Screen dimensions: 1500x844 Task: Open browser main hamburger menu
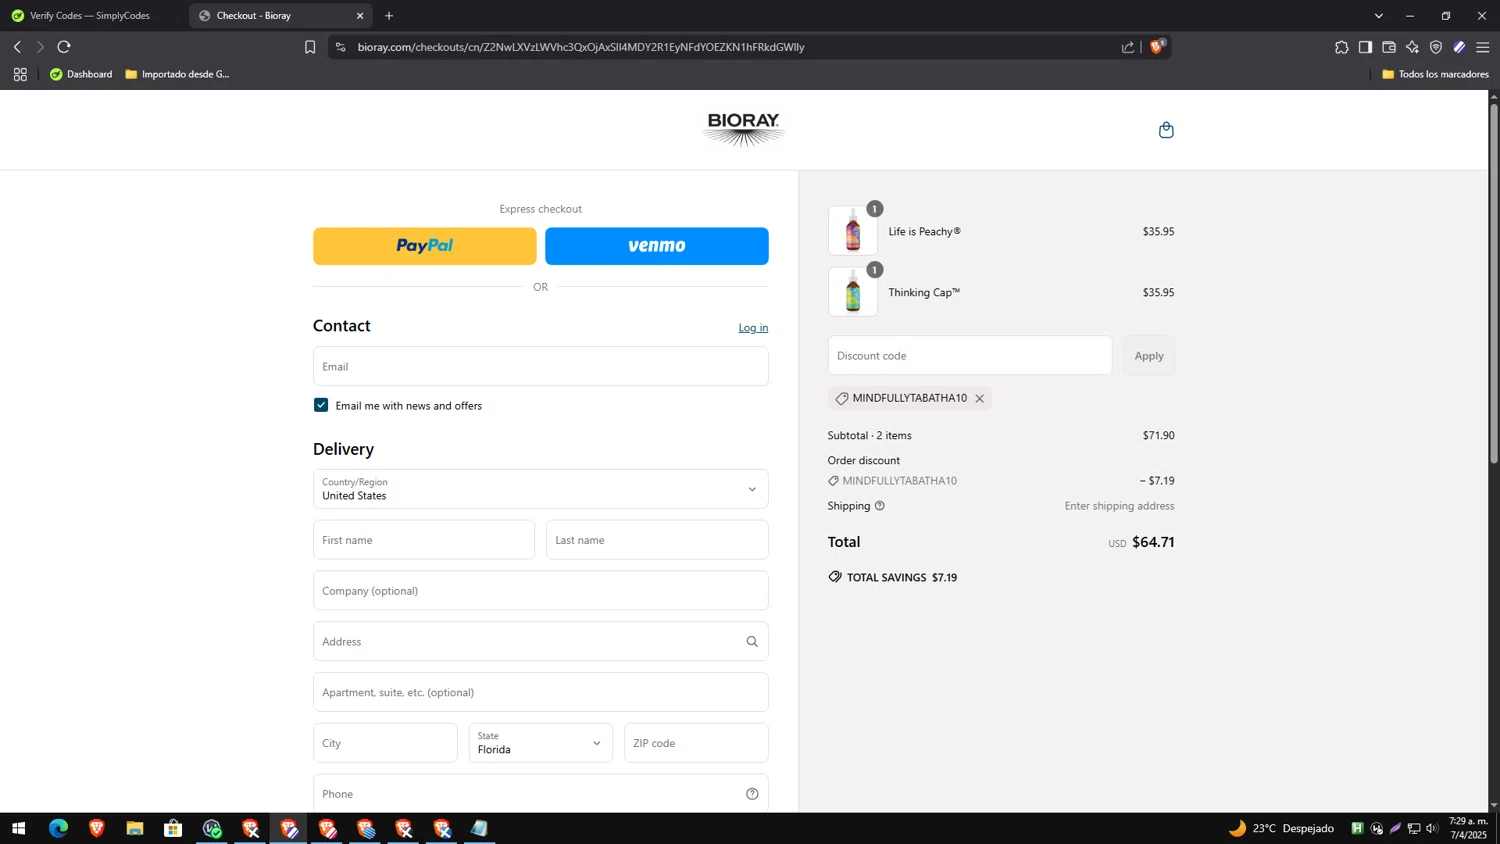coord(1483,47)
